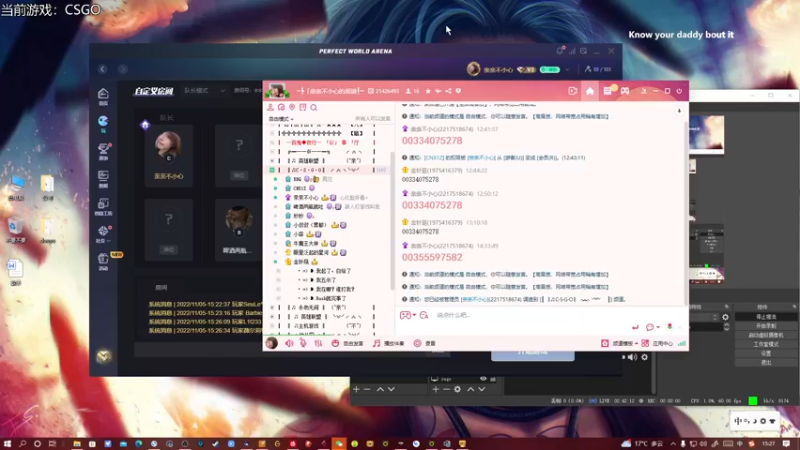Open the channel template dropdown
This screenshot has width=800, height=450.
pyautogui.click(x=619, y=343)
